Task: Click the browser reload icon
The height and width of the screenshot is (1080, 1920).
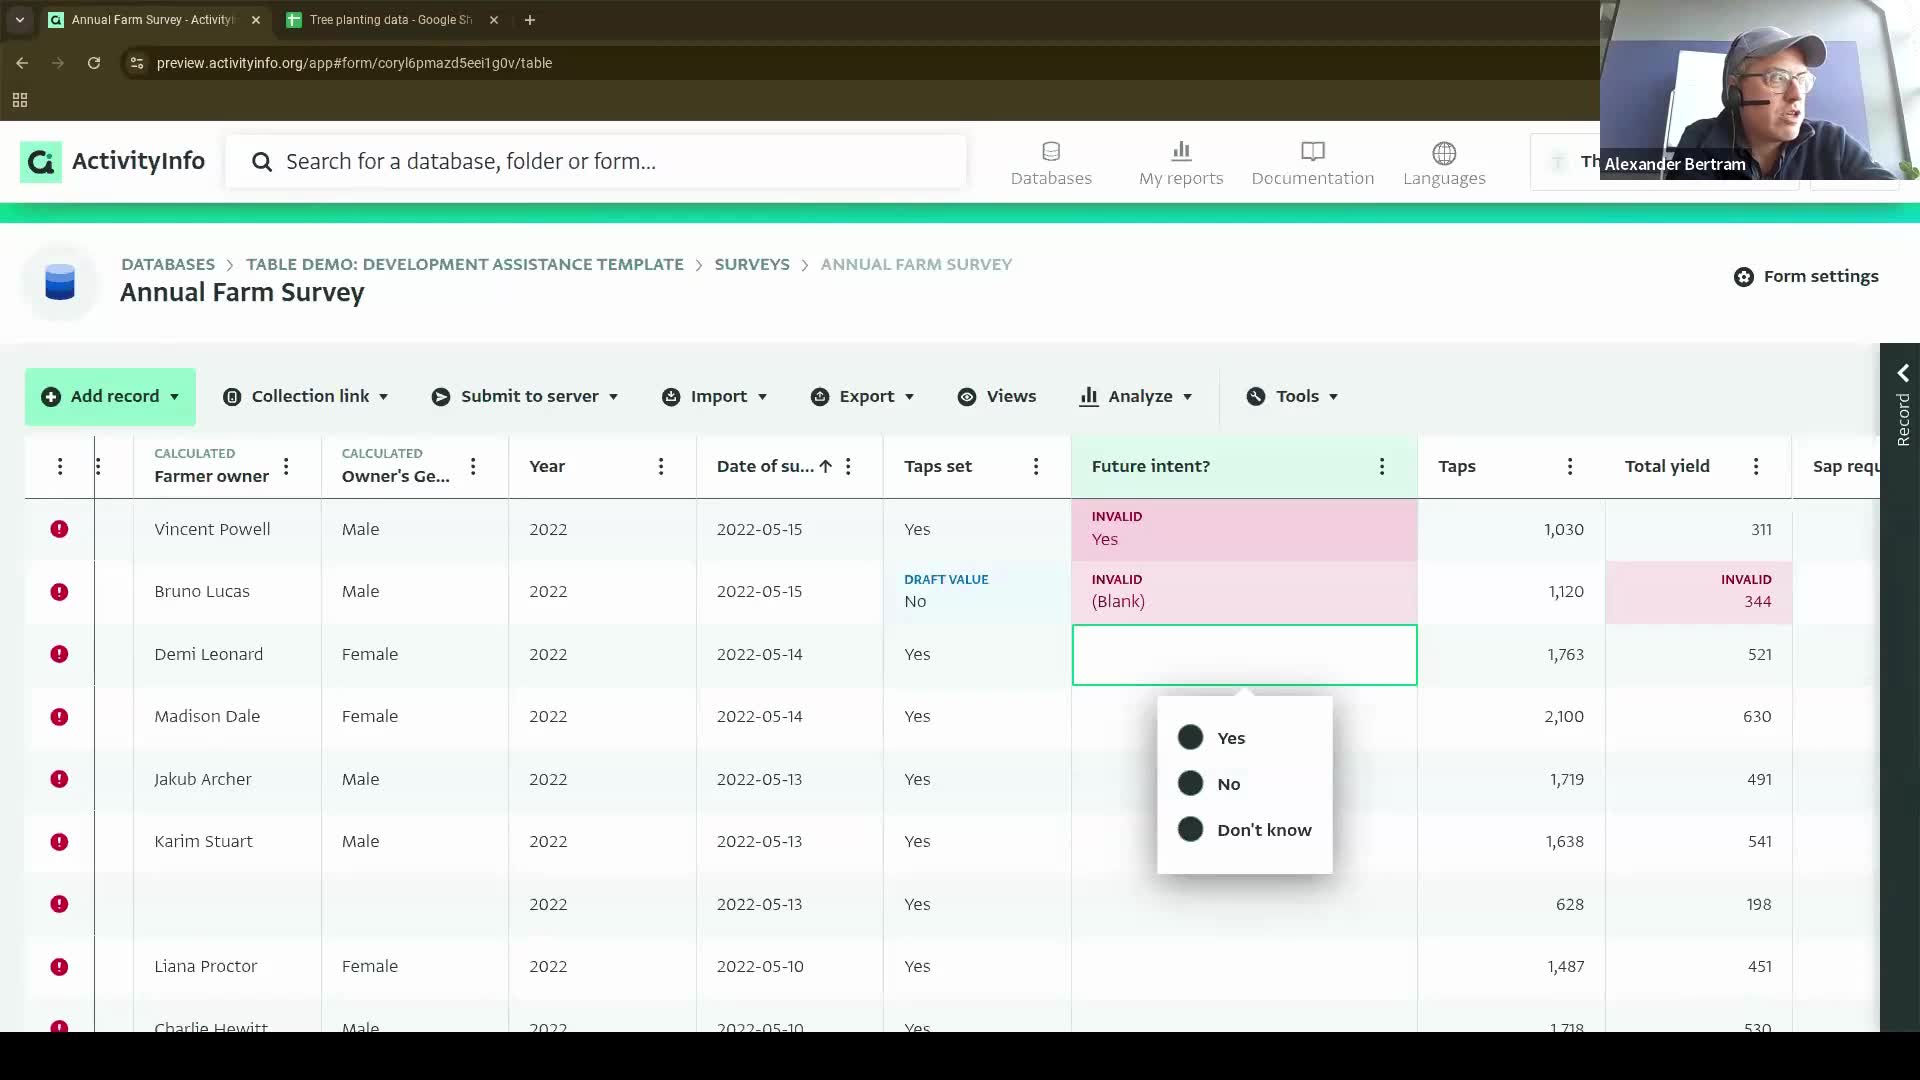Action: click(x=94, y=63)
